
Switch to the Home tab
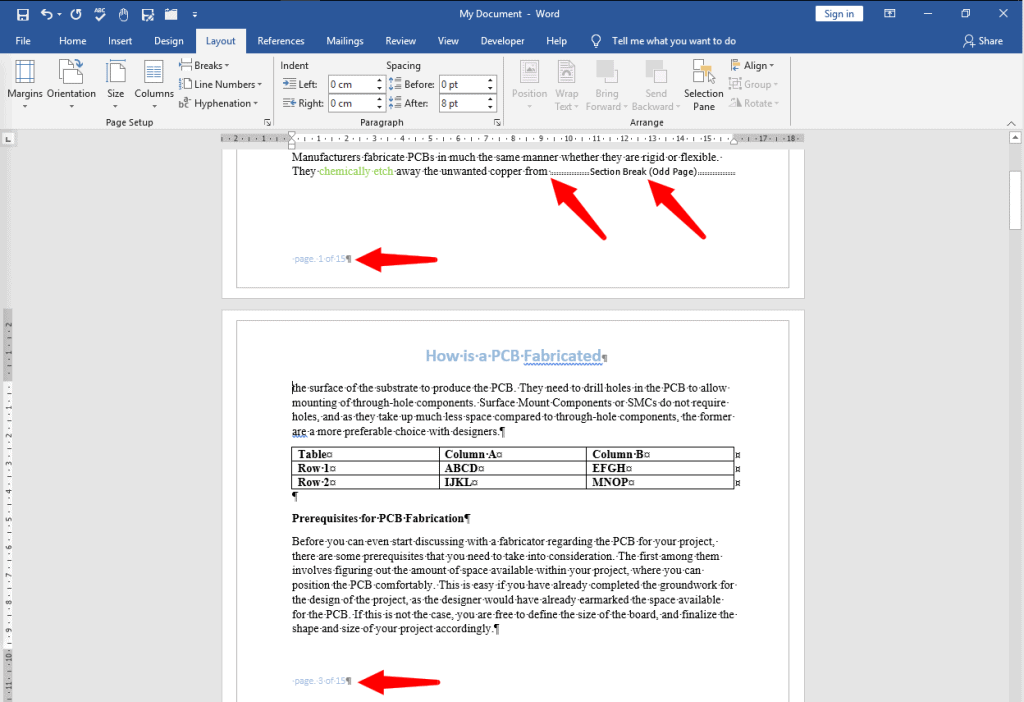[72, 40]
